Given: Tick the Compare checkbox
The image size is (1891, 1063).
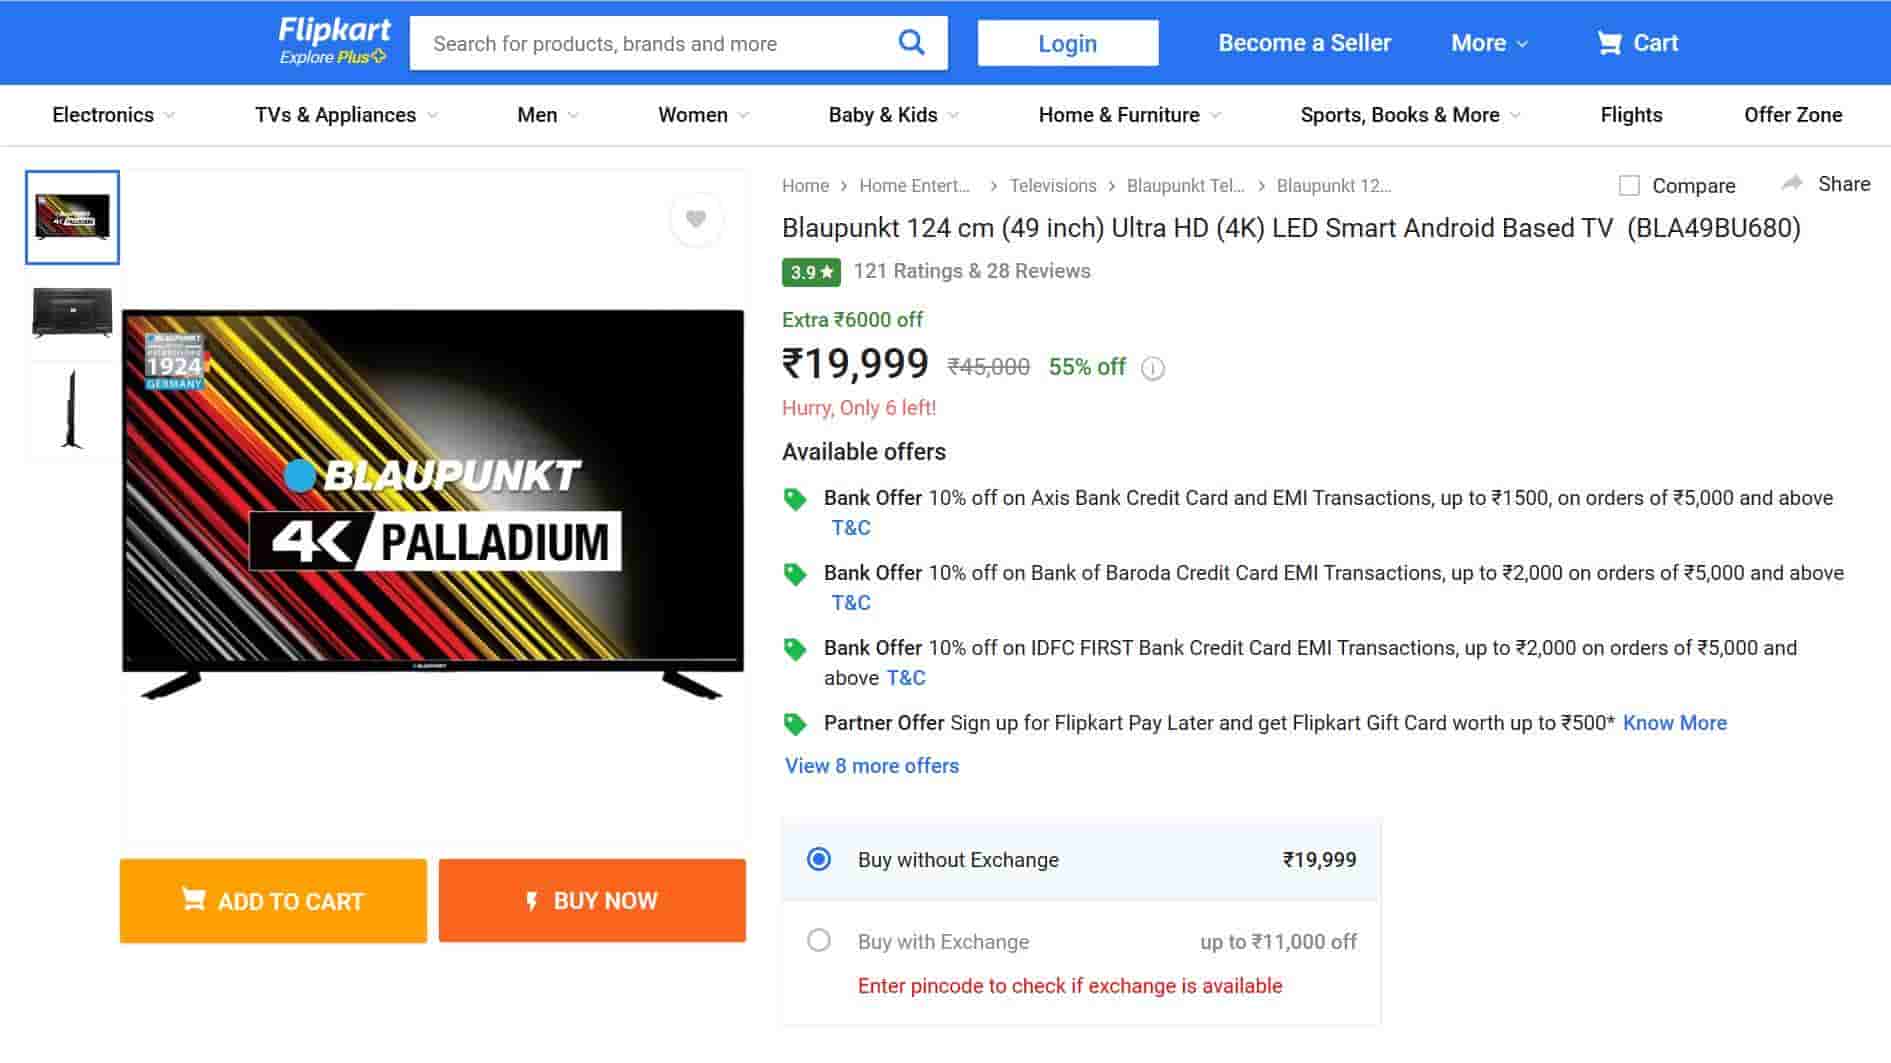Looking at the screenshot, I should [x=1629, y=186].
